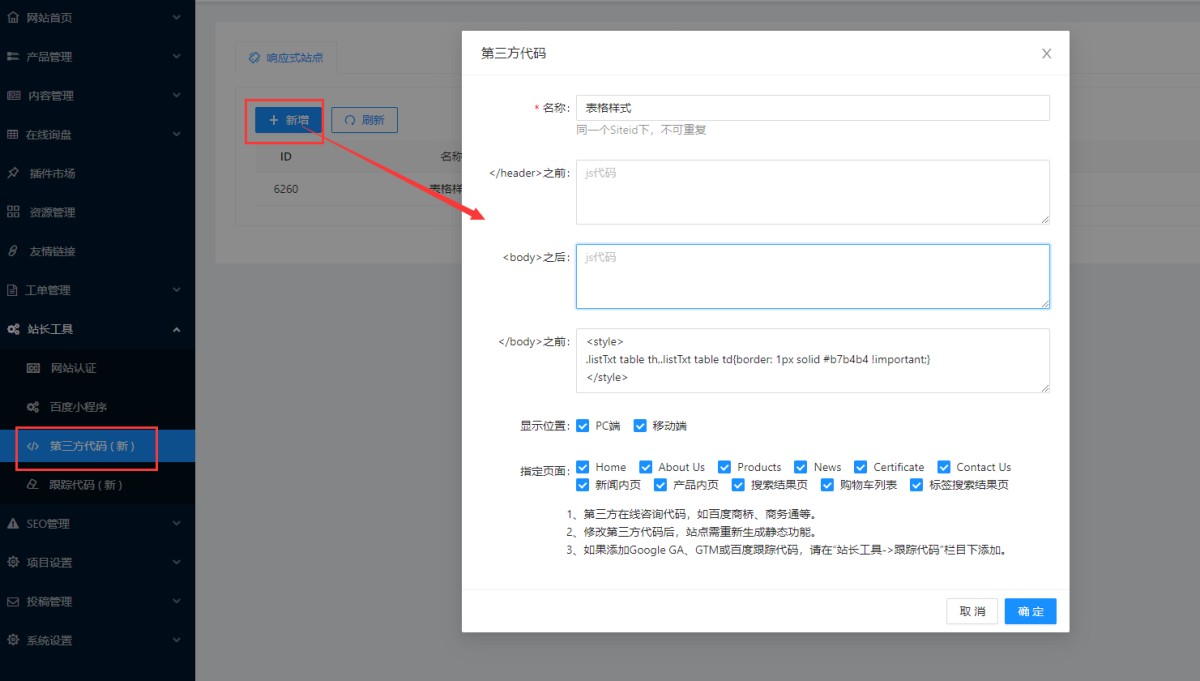Click the 系统设置 gear icon

(13, 640)
